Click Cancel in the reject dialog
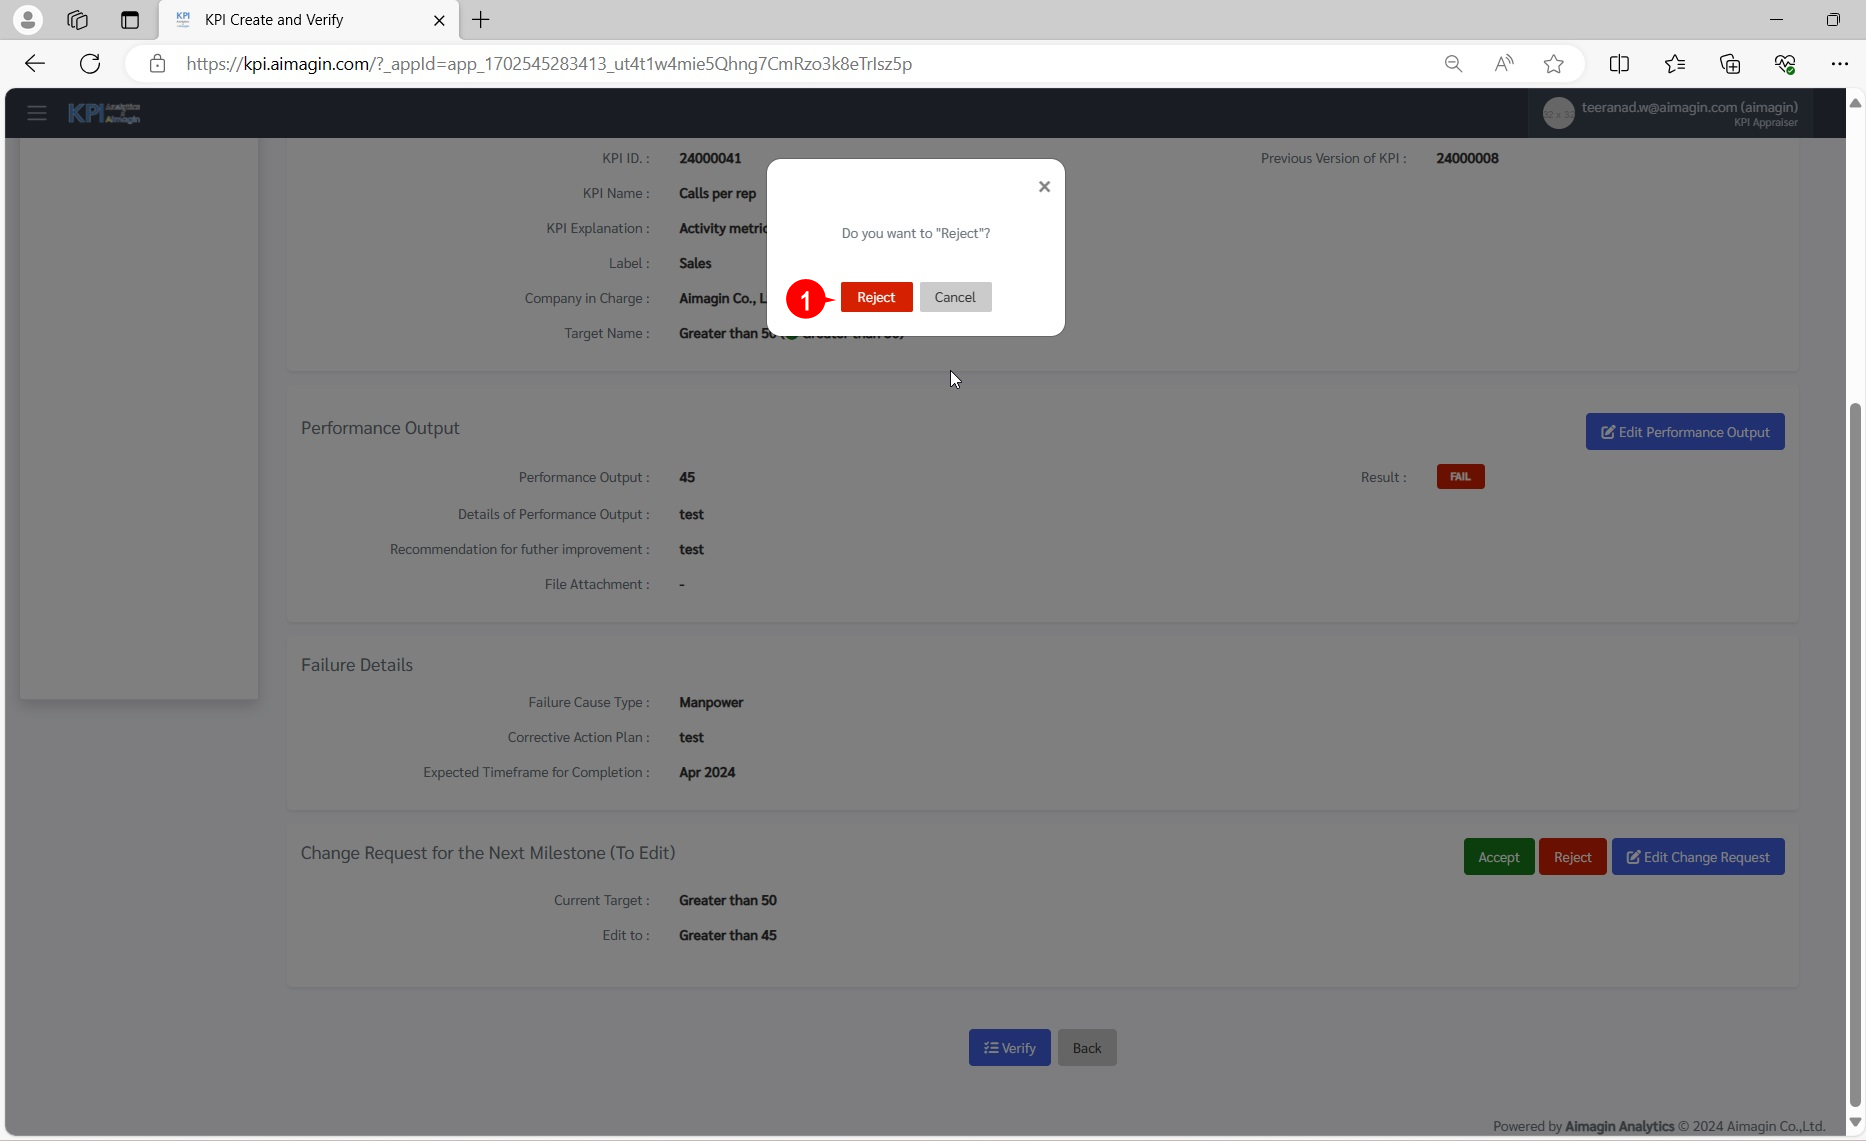The height and width of the screenshot is (1141, 1866). 955,297
